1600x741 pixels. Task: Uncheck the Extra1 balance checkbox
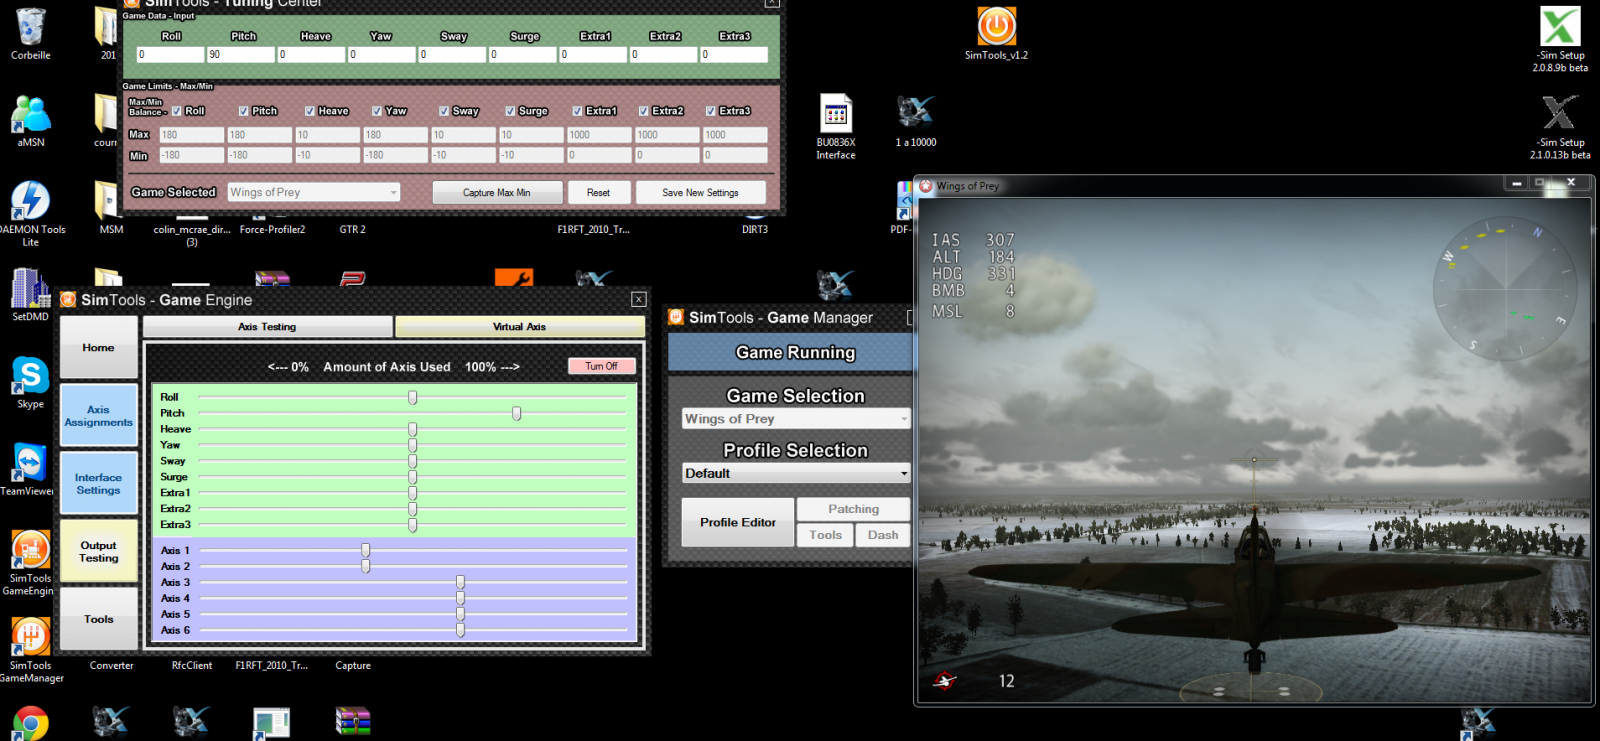(578, 111)
